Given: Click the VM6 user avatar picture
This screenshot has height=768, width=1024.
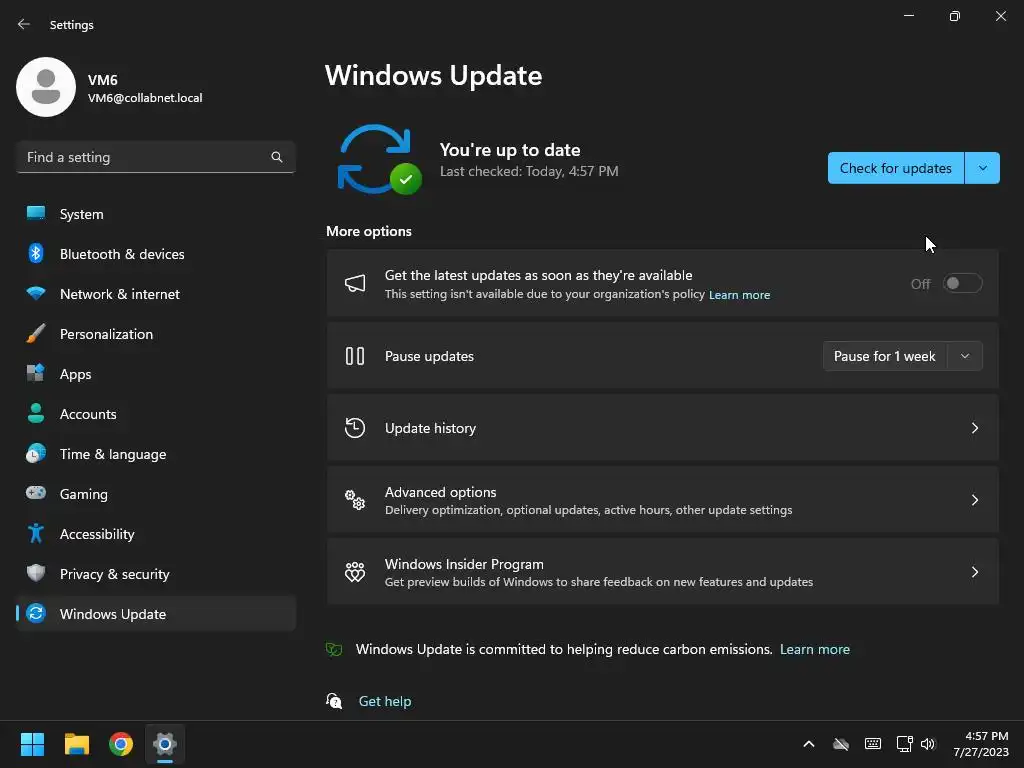Looking at the screenshot, I should (46, 87).
